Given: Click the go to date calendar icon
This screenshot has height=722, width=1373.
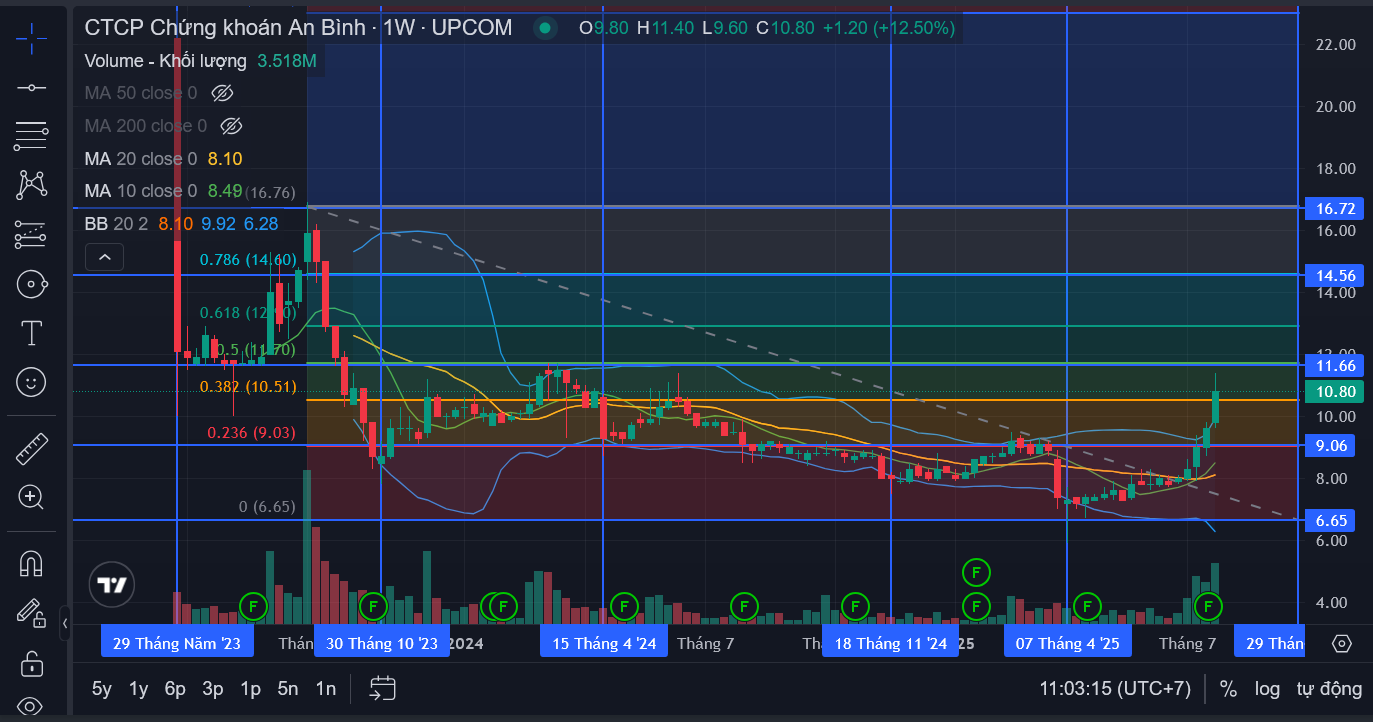Looking at the screenshot, I should click(383, 688).
